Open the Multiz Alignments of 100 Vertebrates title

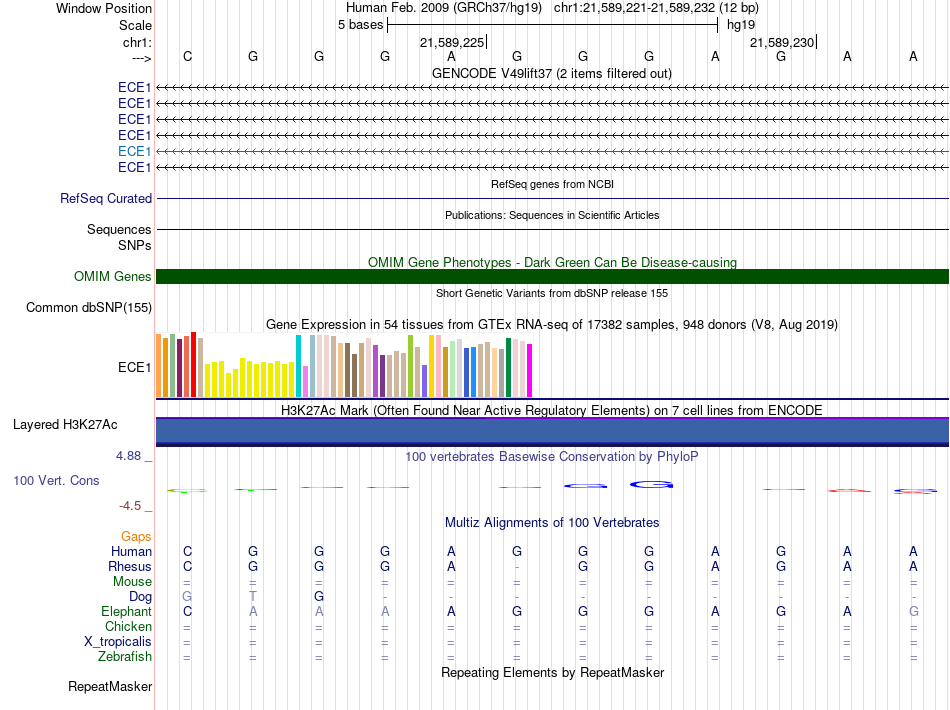(x=552, y=522)
